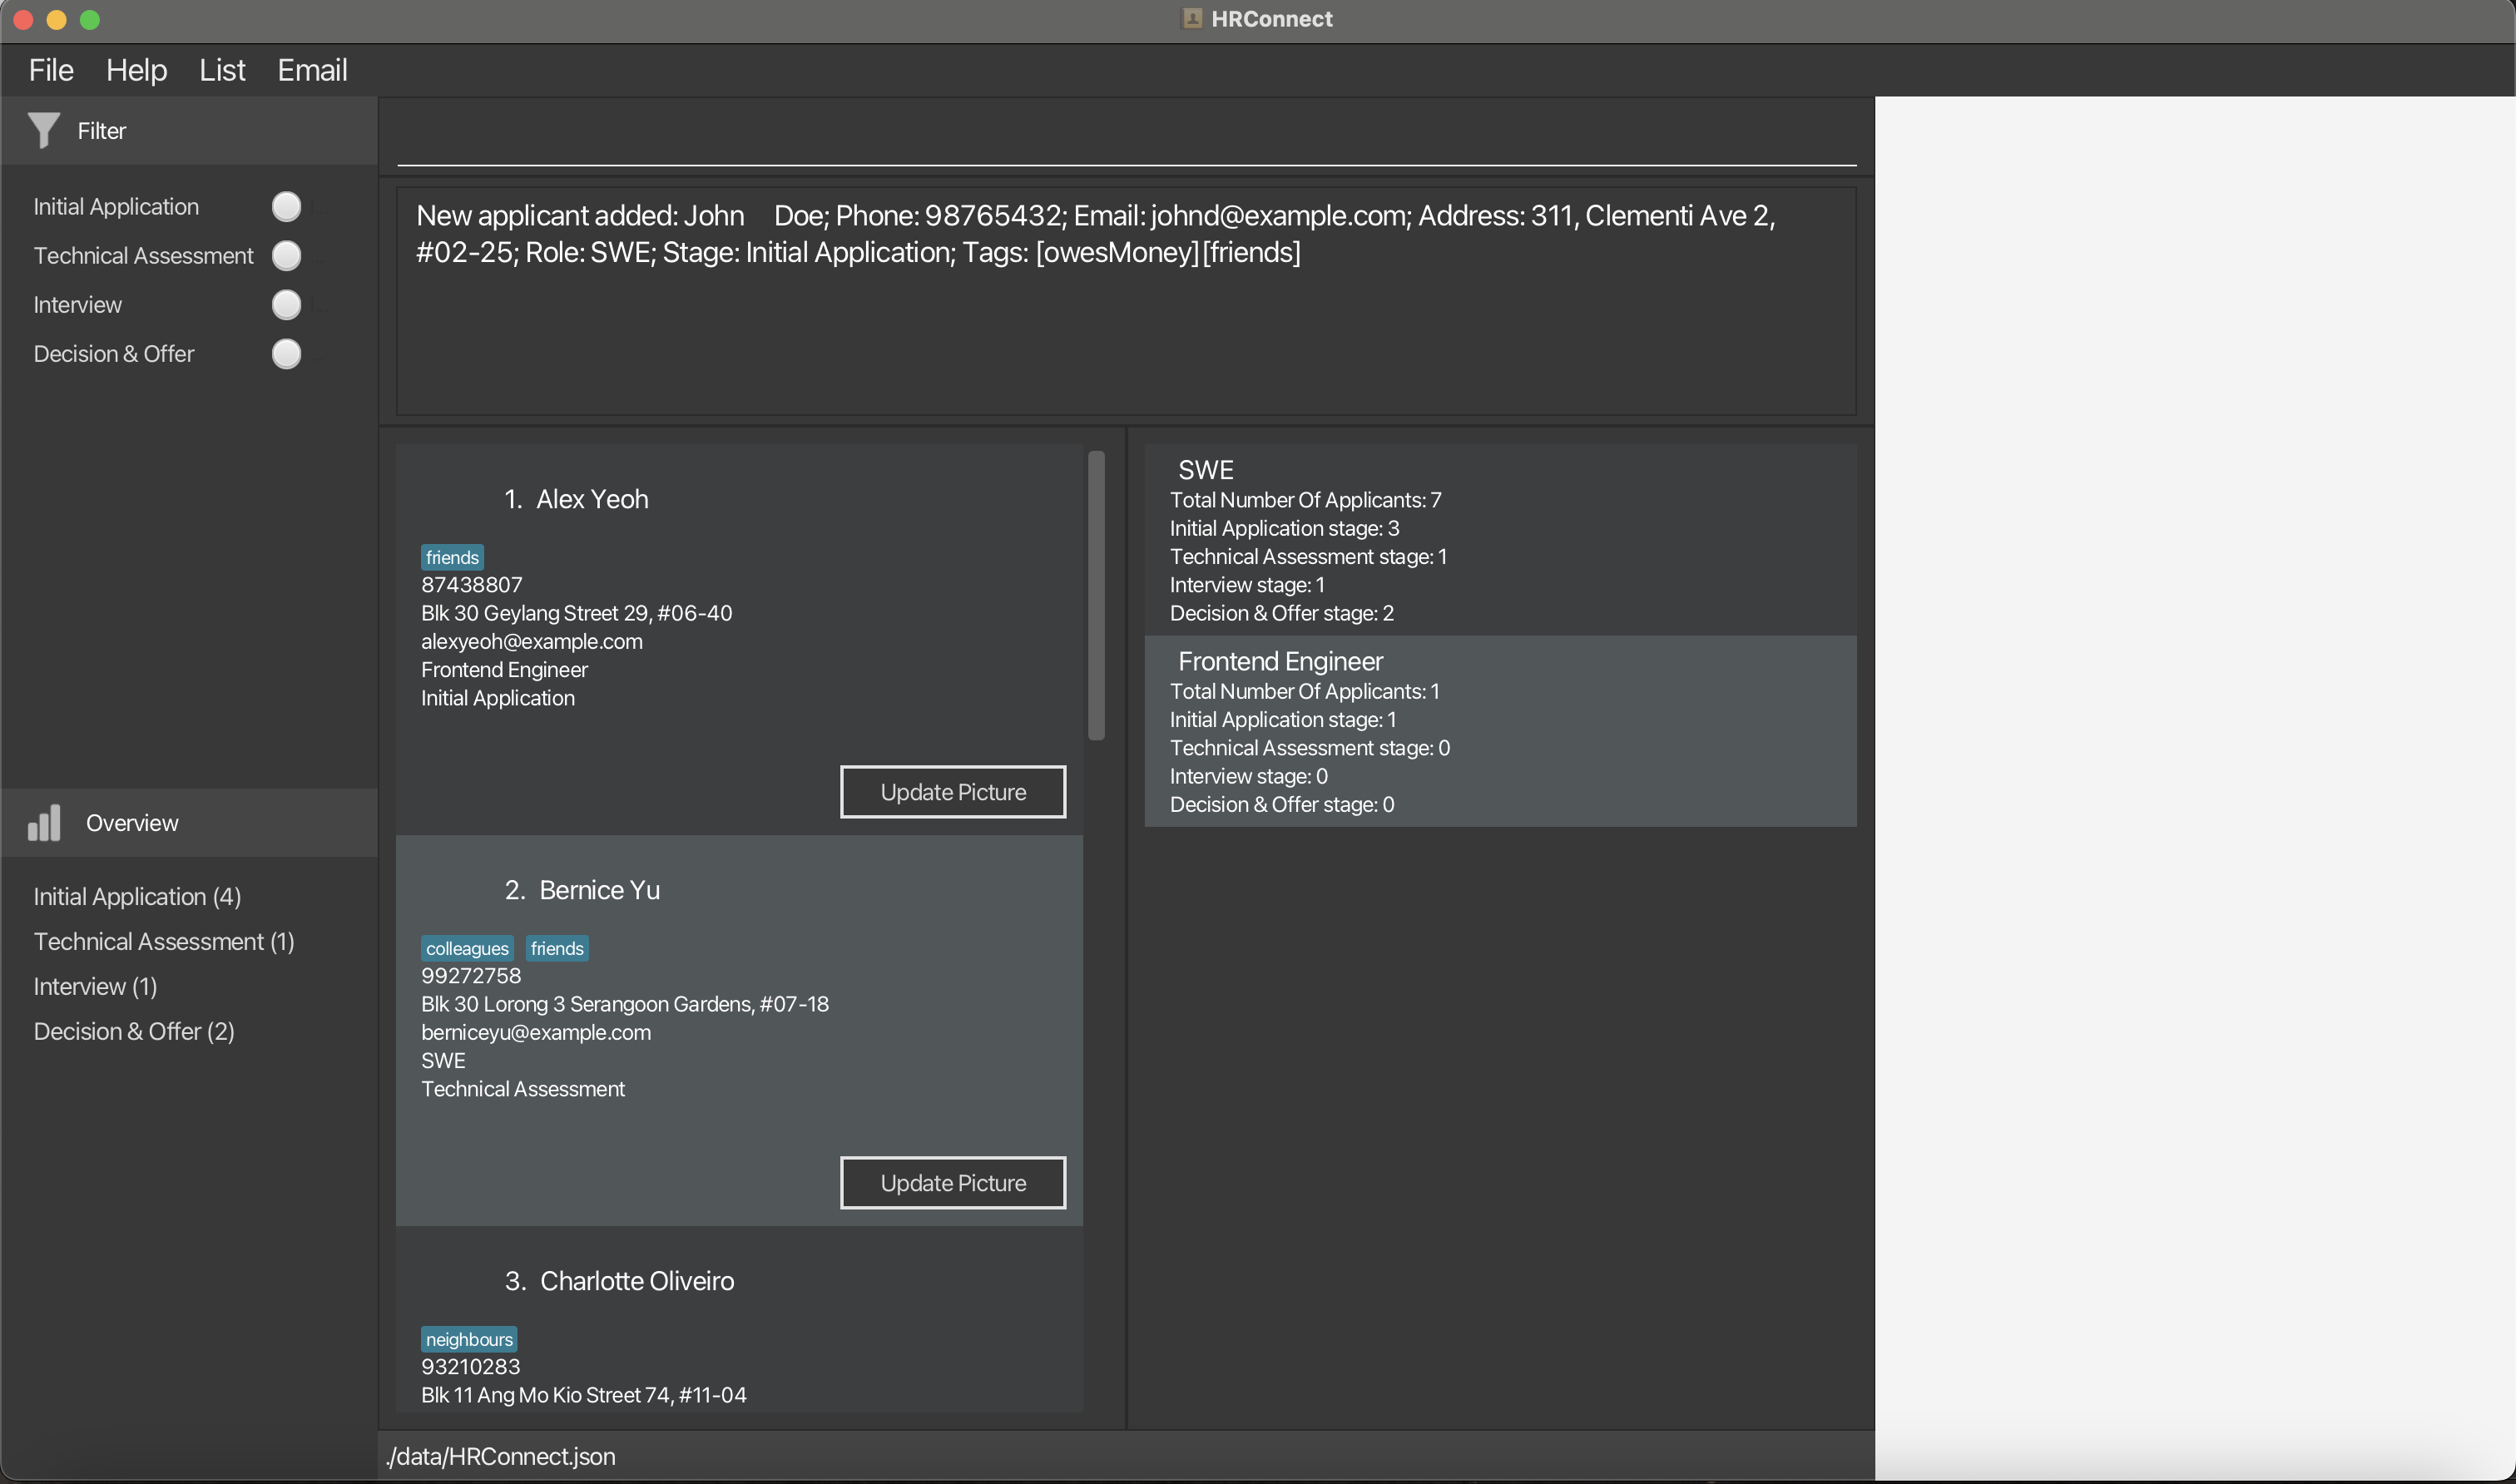Open the File menu
The image size is (2516, 1484).
point(51,70)
